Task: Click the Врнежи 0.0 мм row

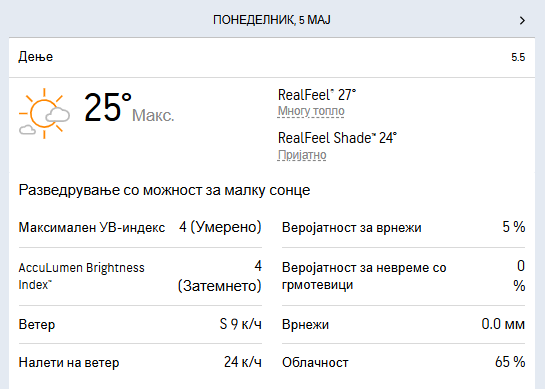Action: pyautogui.click(x=403, y=324)
